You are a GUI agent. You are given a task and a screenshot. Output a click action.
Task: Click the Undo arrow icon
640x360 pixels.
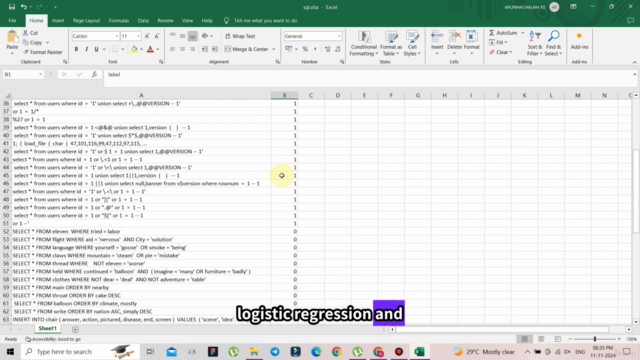(x=24, y=7)
